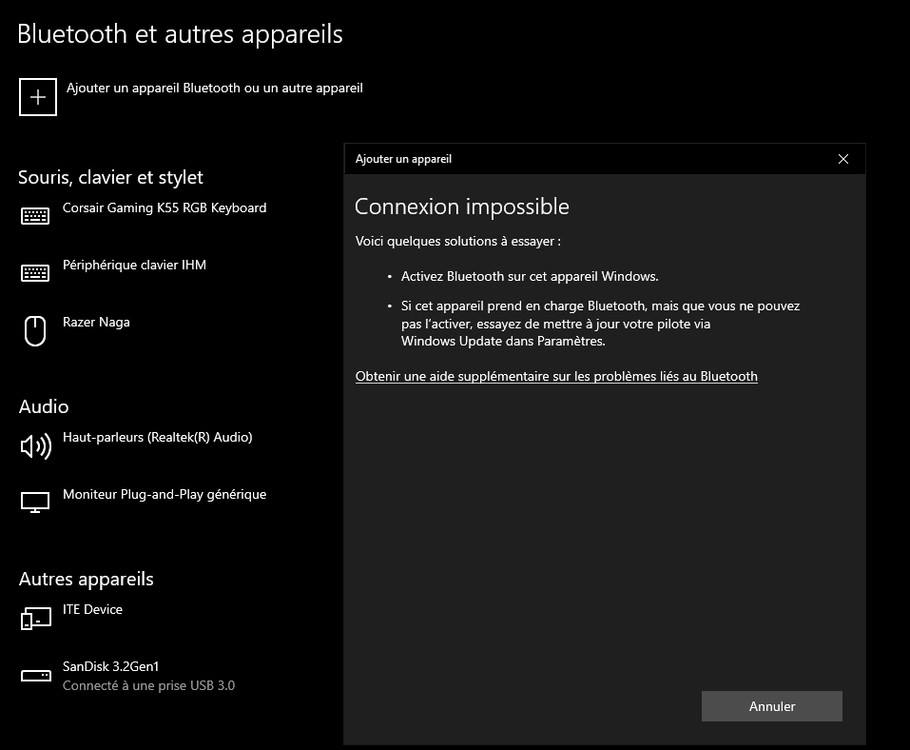Viewport: 910px width, 750px height.
Task: Choose the ITE Device name
Action: click(x=92, y=609)
